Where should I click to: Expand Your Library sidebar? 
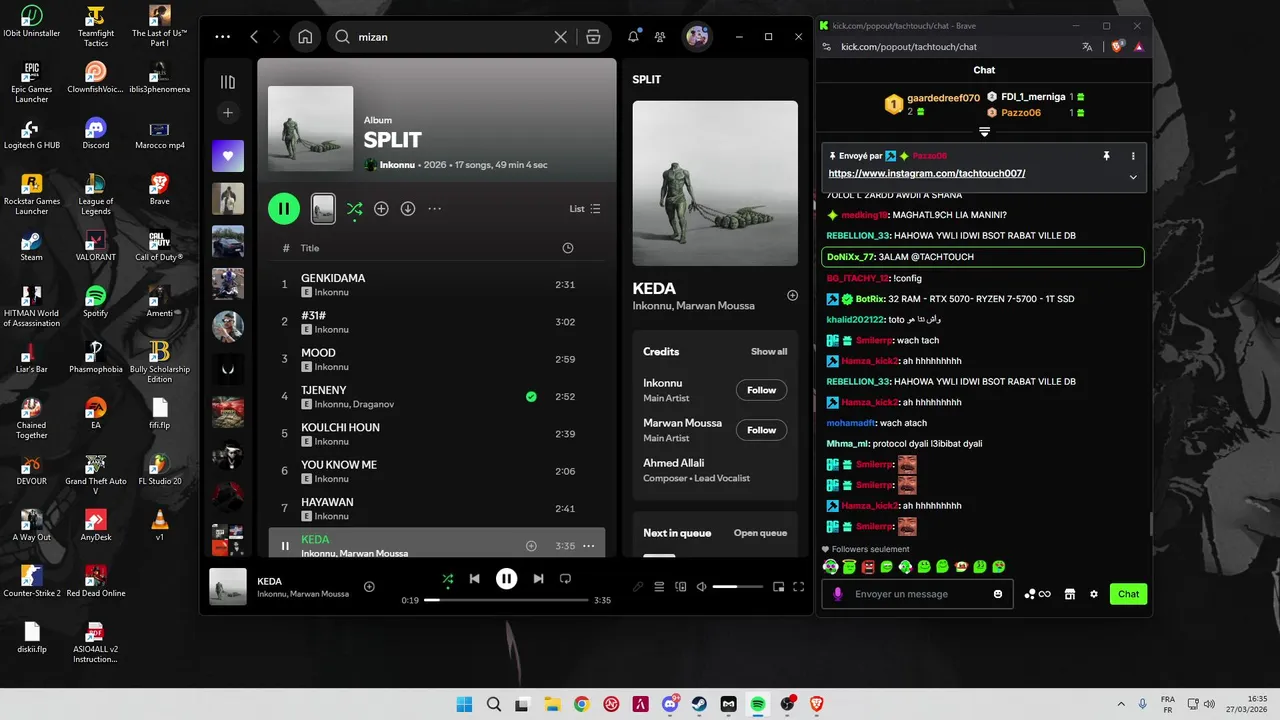[228, 82]
